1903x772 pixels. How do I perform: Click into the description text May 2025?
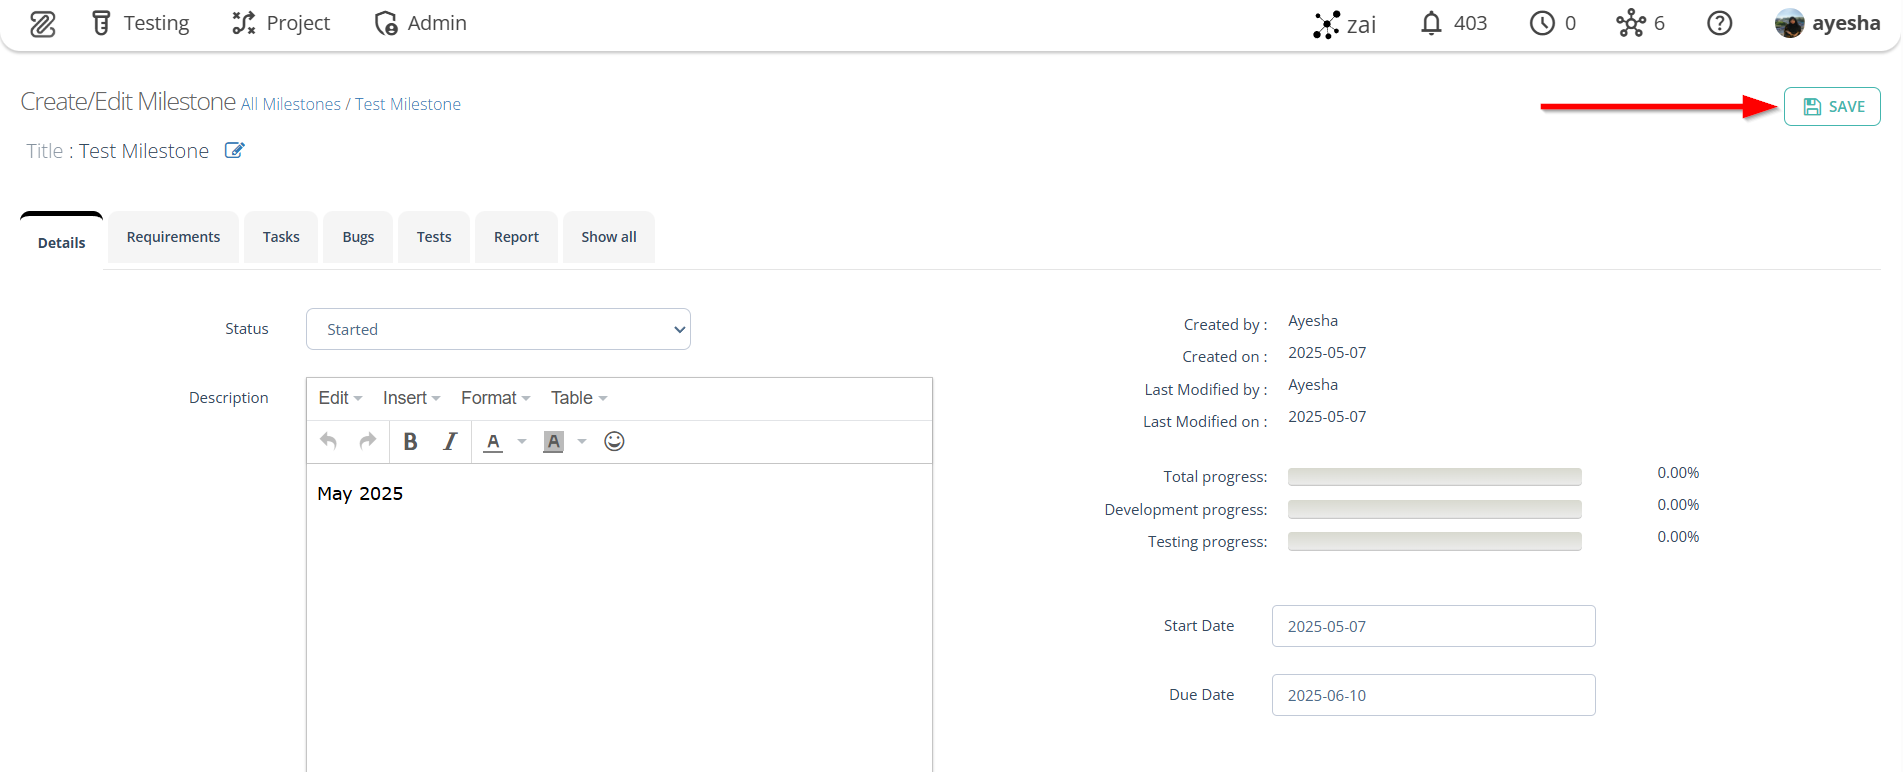coord(360,494)
